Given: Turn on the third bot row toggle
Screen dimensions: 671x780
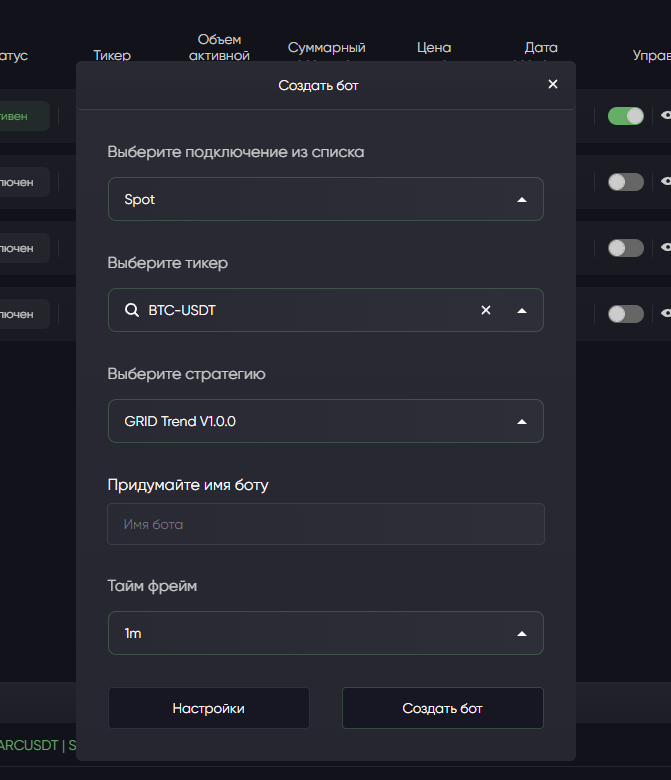Looking at the screenshot, I should coord(626,248).
